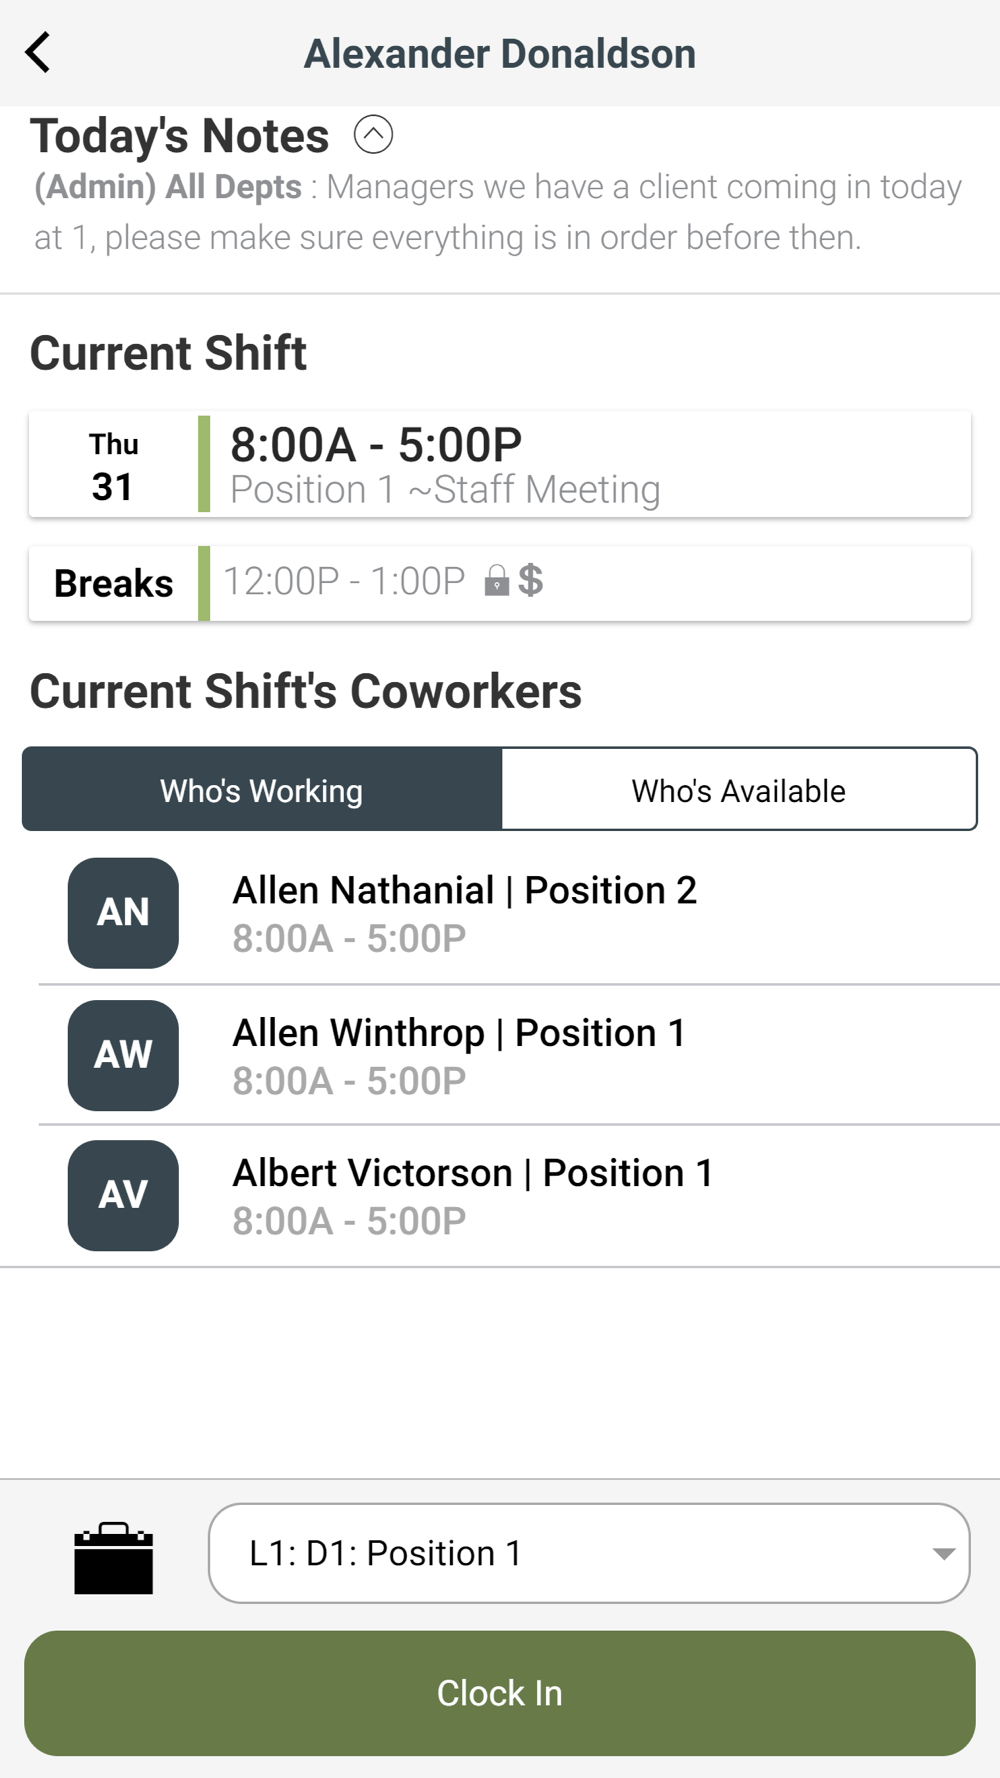Screen dimensions: 1000x1778
Task: Tap the AW avatar icon
Action: click(x=123, y=1054)
